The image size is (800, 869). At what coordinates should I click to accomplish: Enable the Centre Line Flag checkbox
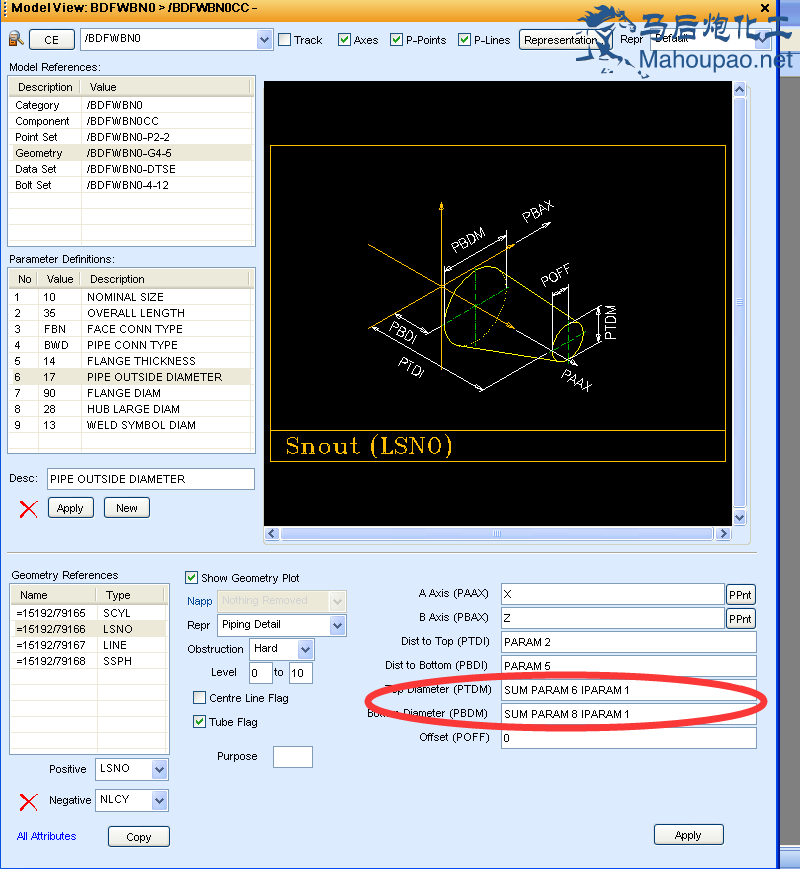[x=199, y=697]
